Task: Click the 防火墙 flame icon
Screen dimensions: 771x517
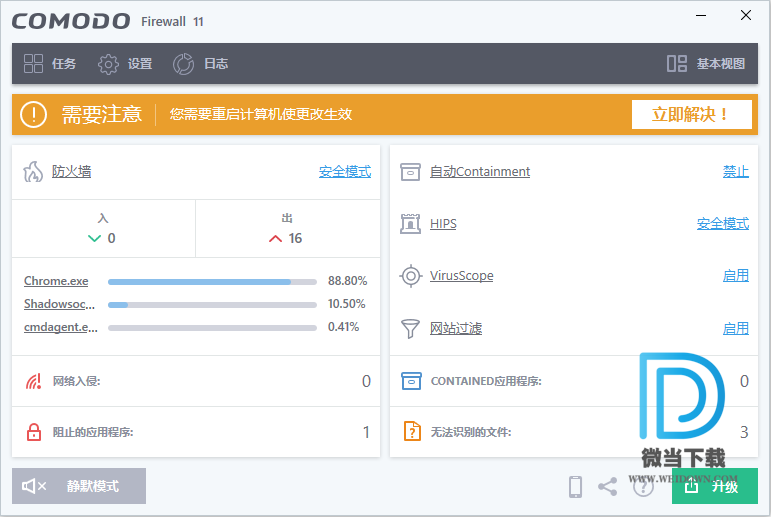Action: pyautogui.click(x=33, y=172)
